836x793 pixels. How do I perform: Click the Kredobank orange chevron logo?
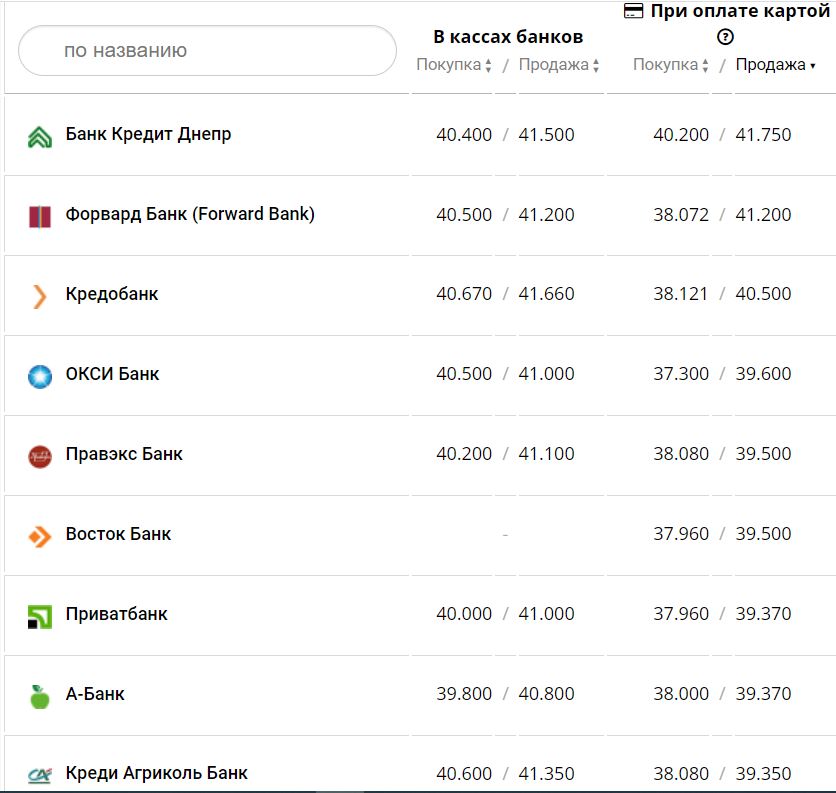point(39,296)
